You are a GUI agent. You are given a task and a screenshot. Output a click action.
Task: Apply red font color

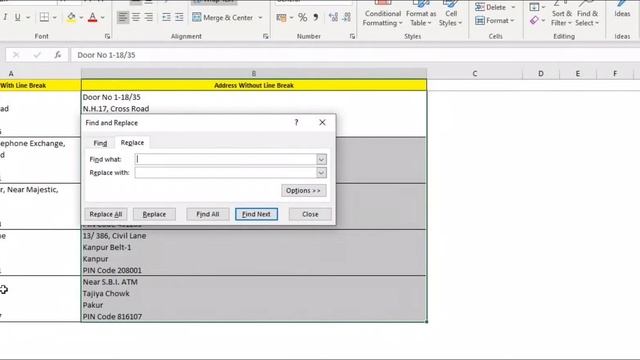[x=93, y=18]
